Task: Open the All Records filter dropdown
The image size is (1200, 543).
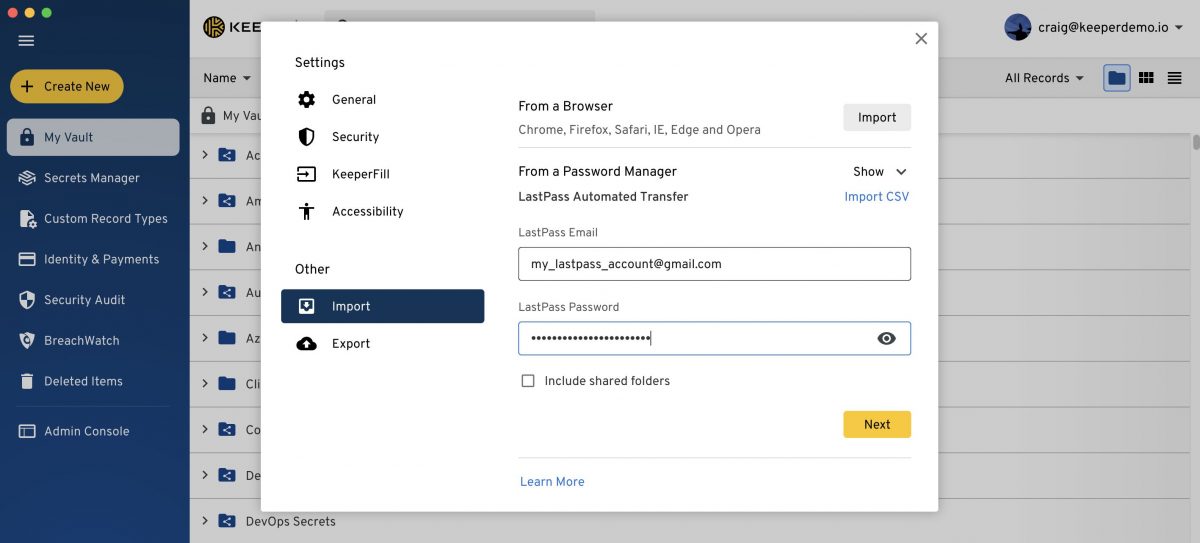Action: point(1044,78)
